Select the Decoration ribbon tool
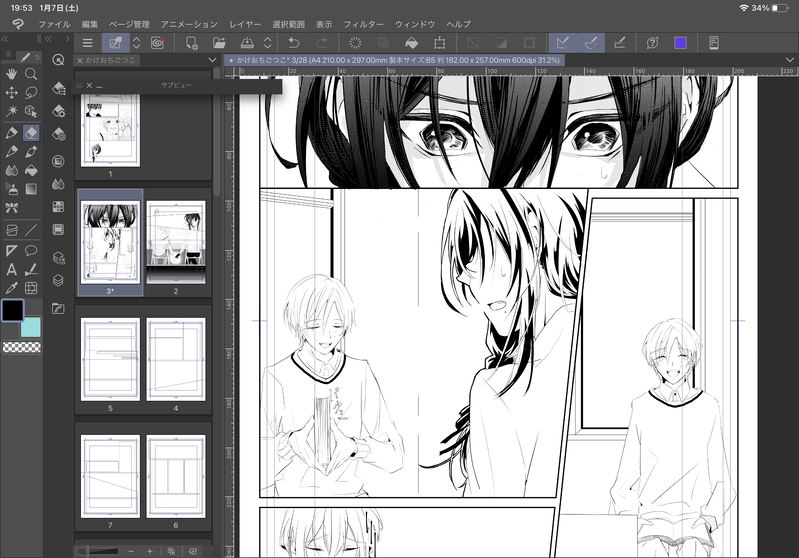Screen dimensions: 799x558 tap(11, 208)
